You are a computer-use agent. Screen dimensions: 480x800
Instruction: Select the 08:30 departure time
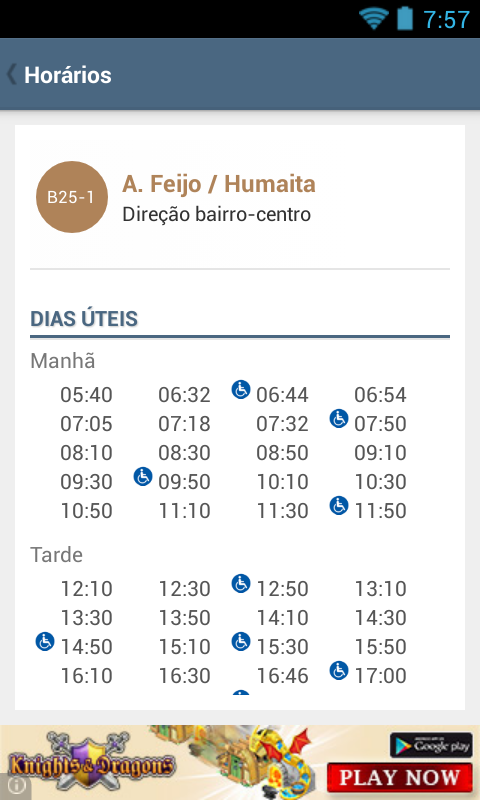click(x=184, y=453)
